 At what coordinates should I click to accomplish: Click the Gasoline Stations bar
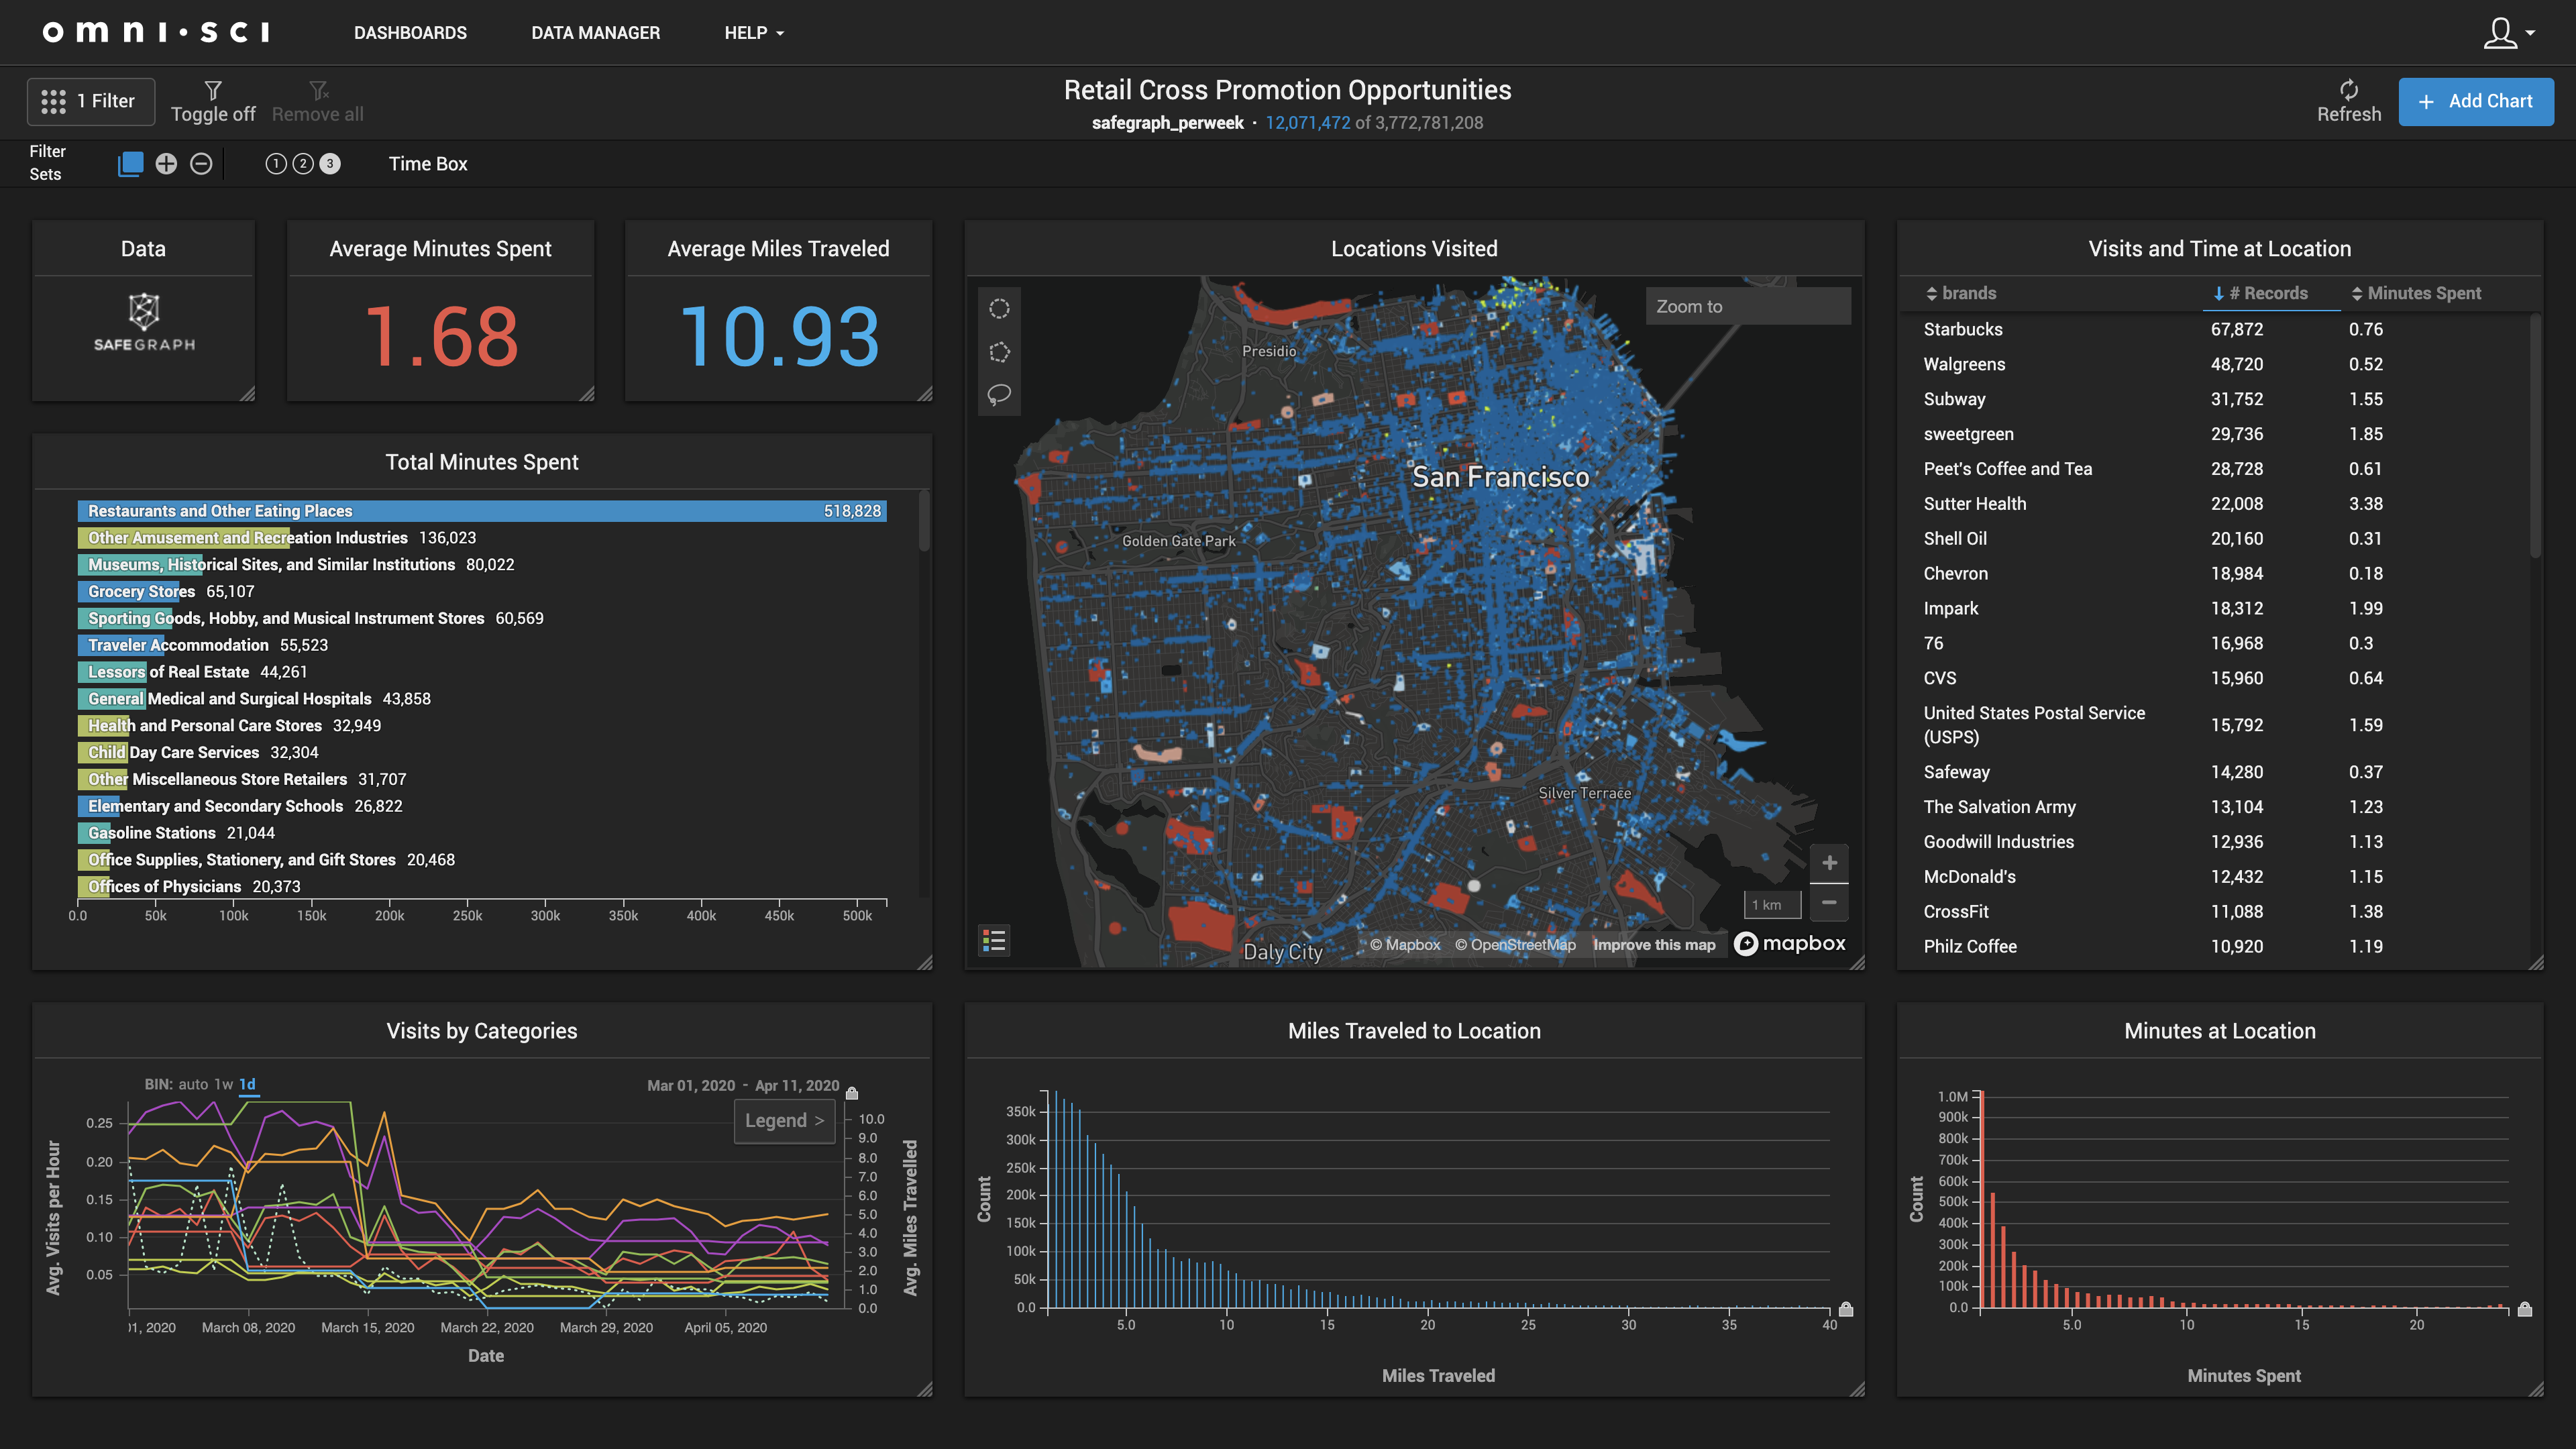[94, 833]
